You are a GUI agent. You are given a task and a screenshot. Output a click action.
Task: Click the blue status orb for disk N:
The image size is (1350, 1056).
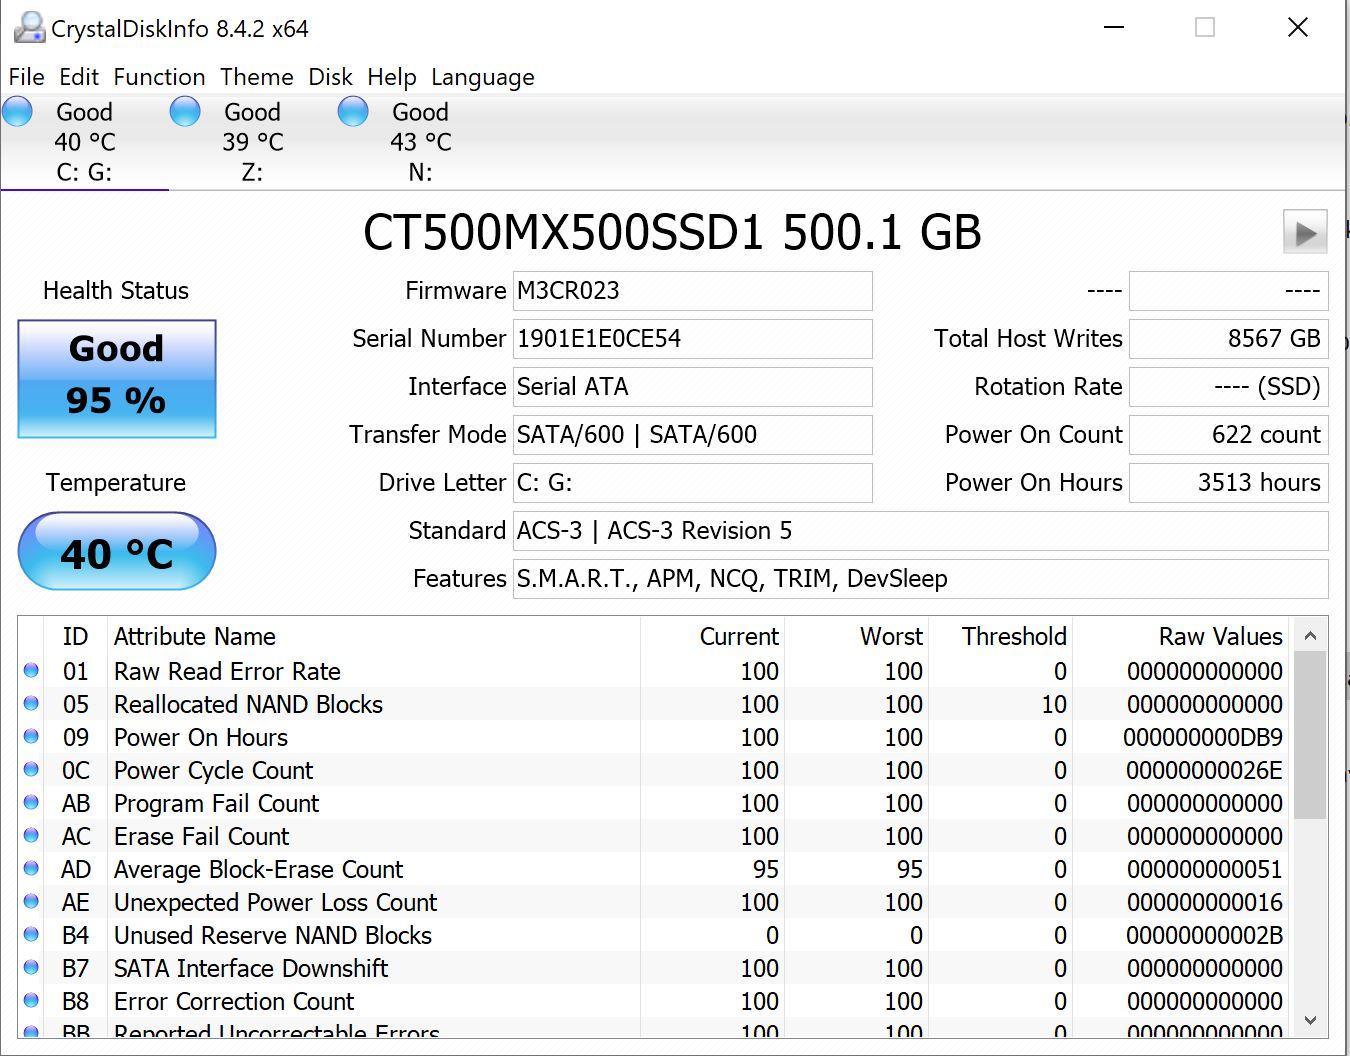tap(353, 111)
